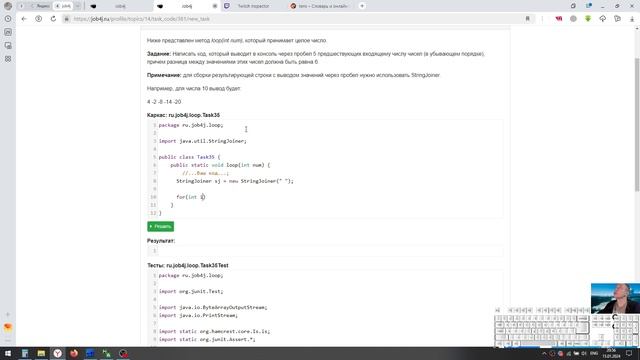Click the page security shield icon

[38, 19]
